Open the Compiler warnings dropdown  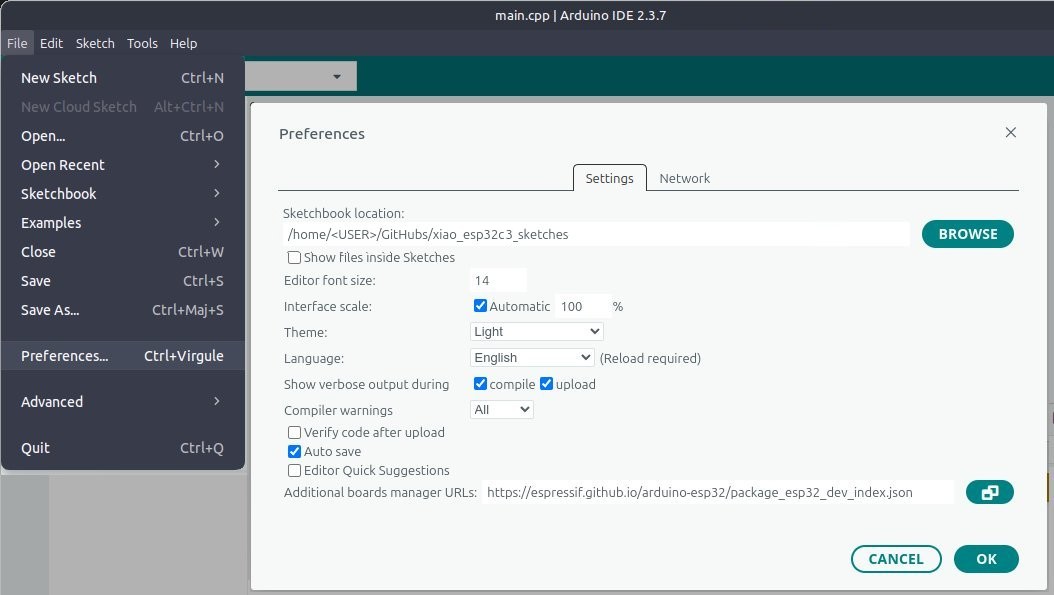(501, 409)
